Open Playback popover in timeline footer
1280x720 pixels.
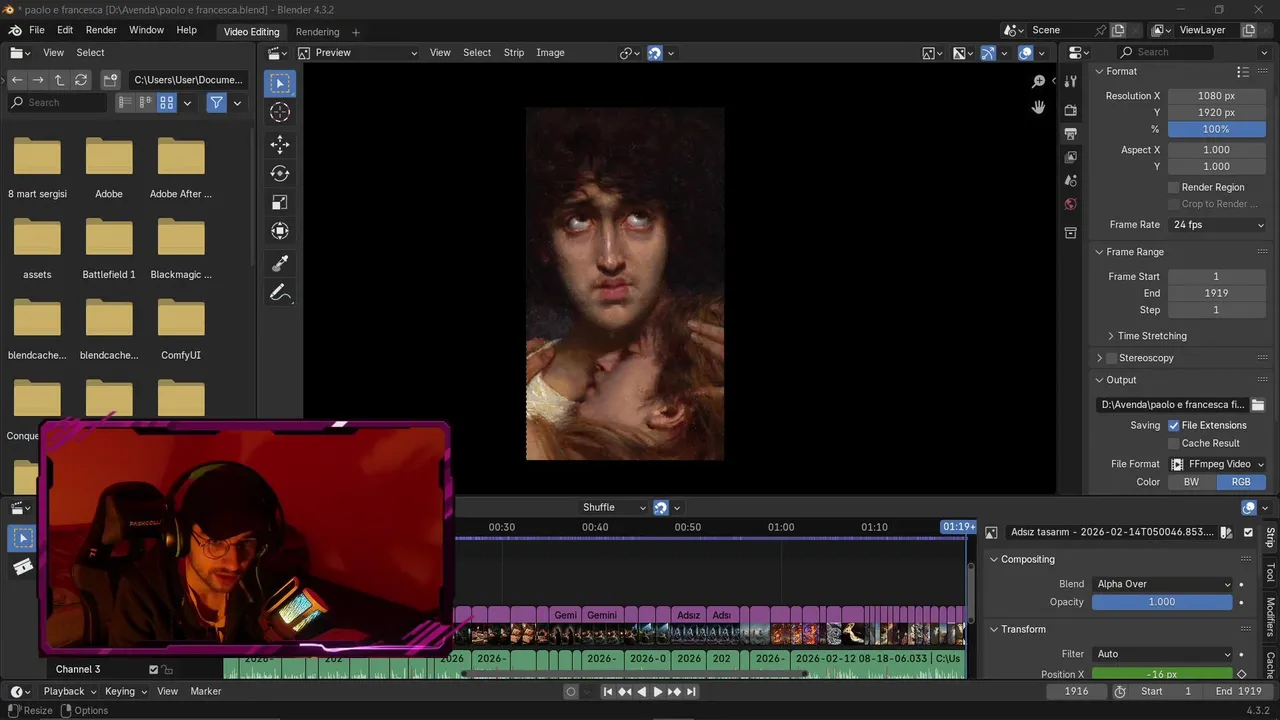pyautogui.click(x=68, y=691)
